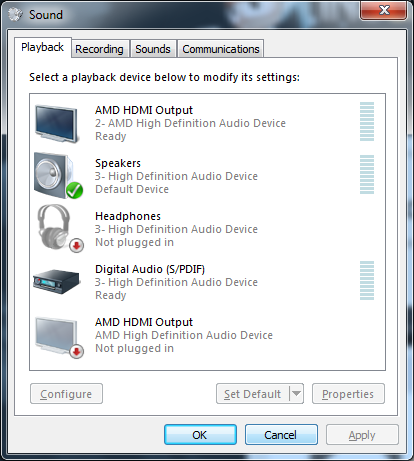Click the Configure button

point(66,394)
